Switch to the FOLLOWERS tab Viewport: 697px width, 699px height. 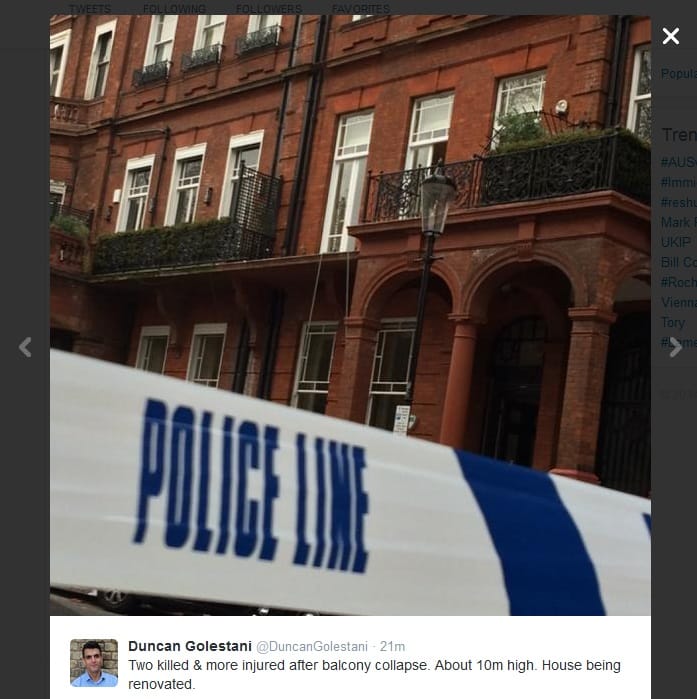coord(269,9)
